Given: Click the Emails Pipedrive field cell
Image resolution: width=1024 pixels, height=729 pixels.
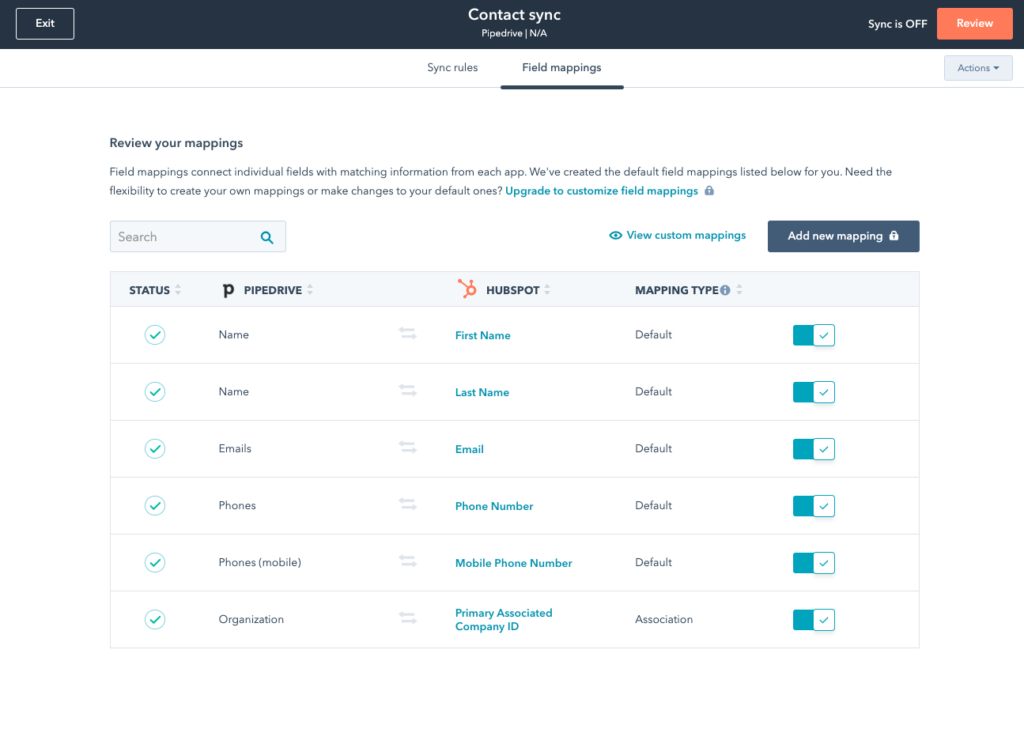Looking at the screenshot, I should (x=235, y=448).
